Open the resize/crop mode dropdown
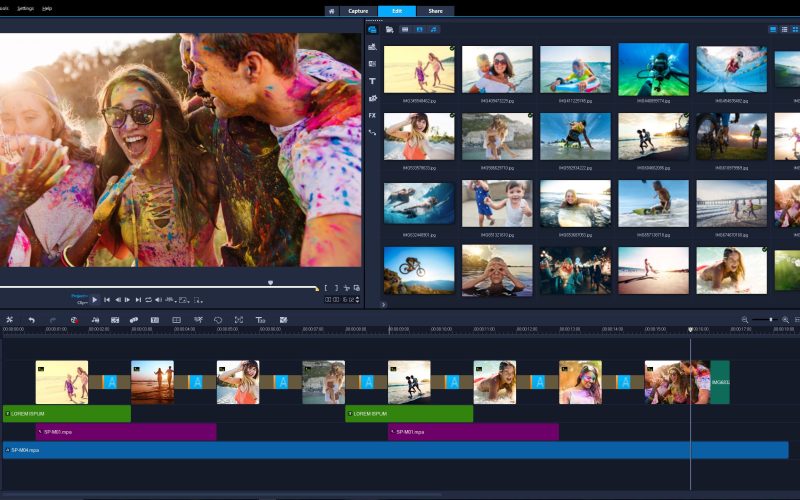Image resolution: width=800 pixels, height=500 pixels. pos(198,299)
